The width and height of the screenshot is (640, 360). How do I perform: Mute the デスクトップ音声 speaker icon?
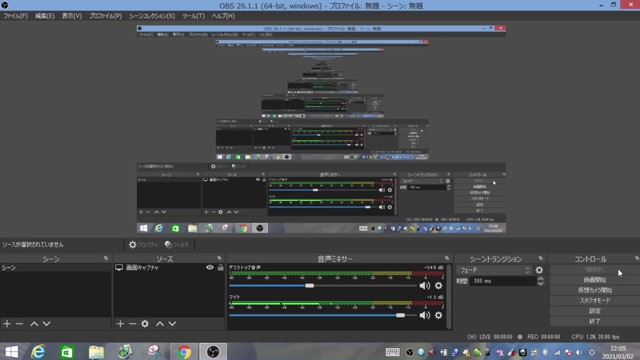click(x=424, y=286)
